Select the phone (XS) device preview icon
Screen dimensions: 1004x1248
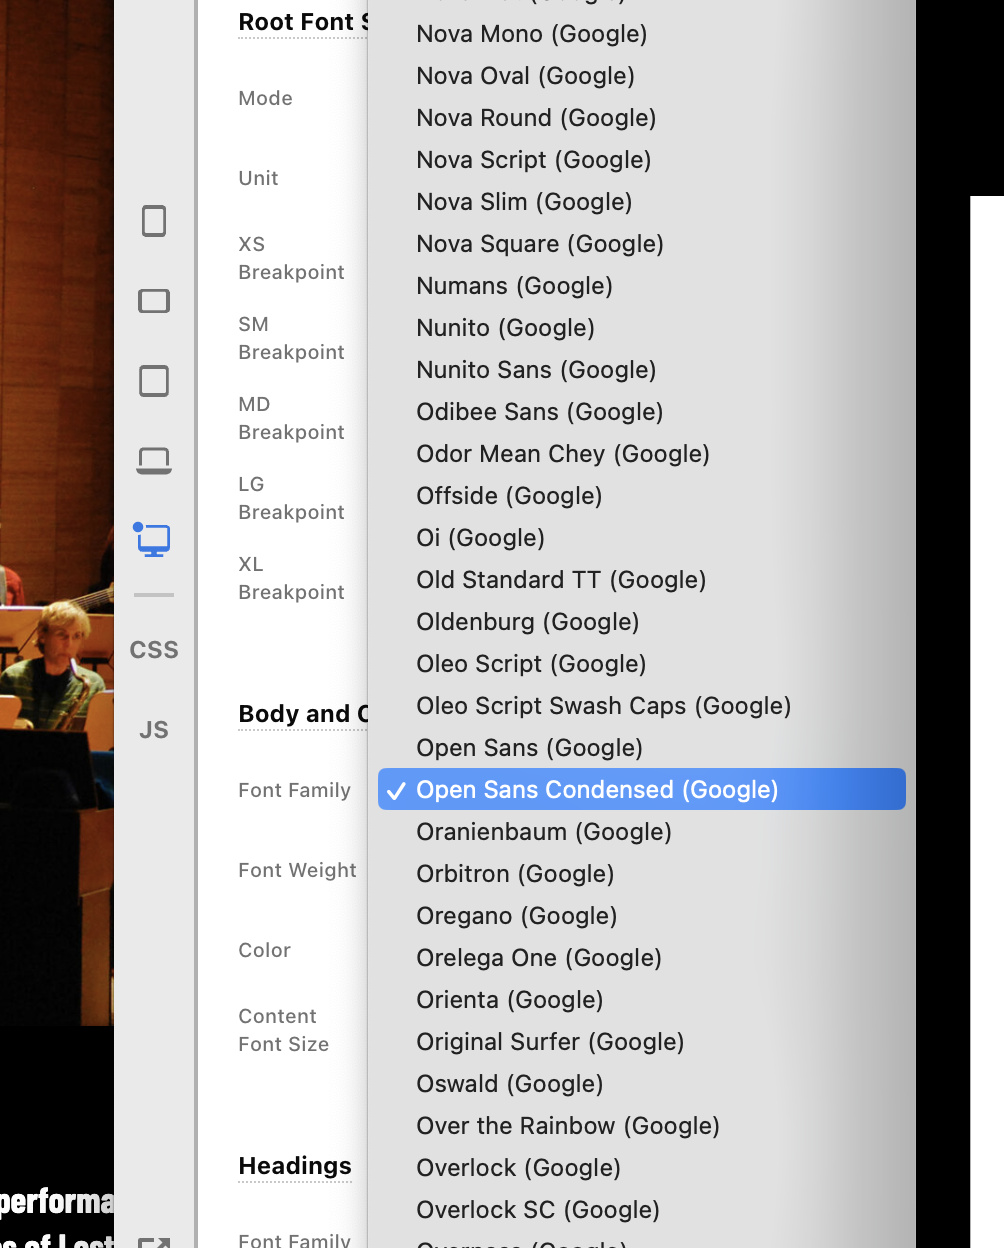(154, 221)
